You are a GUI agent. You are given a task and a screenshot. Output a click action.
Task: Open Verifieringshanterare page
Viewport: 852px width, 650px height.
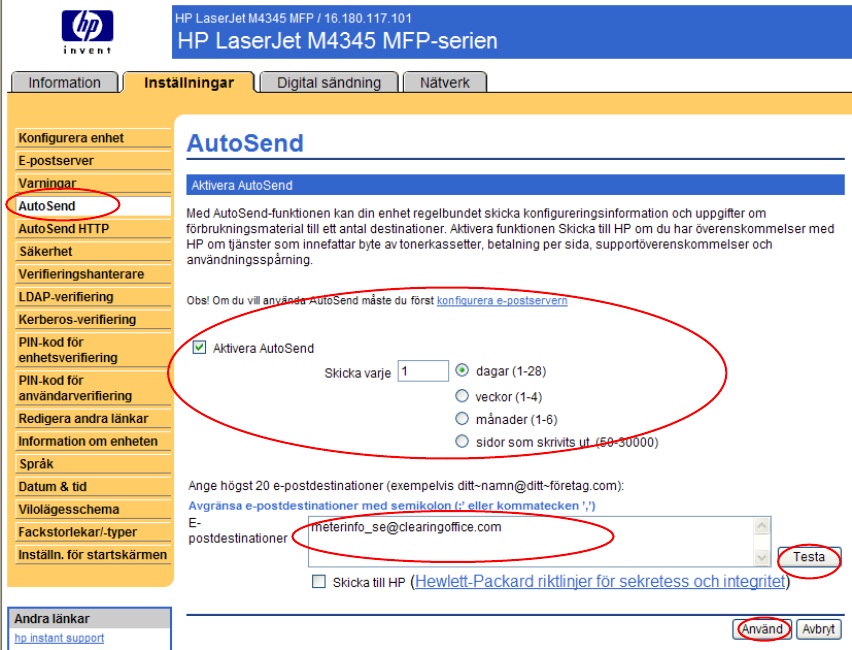click(93, 274)
